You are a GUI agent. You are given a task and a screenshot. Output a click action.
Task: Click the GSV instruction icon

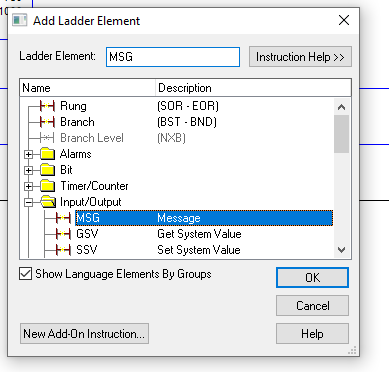63,234
